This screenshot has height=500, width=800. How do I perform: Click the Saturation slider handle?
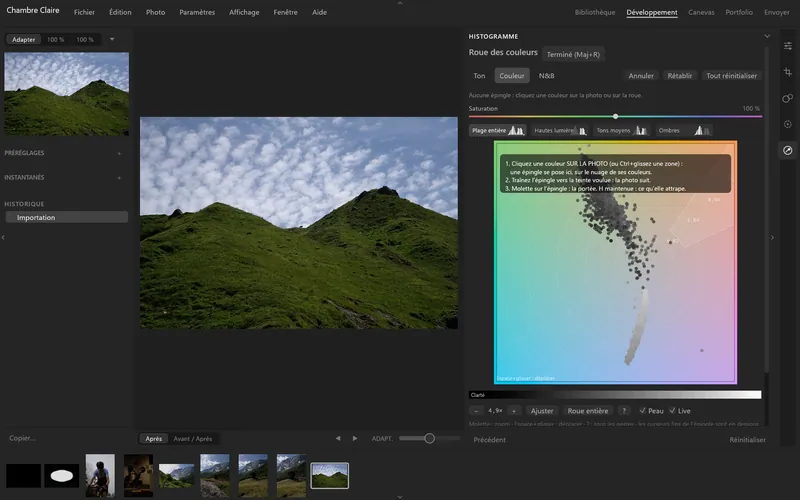(x=615, y=116)
